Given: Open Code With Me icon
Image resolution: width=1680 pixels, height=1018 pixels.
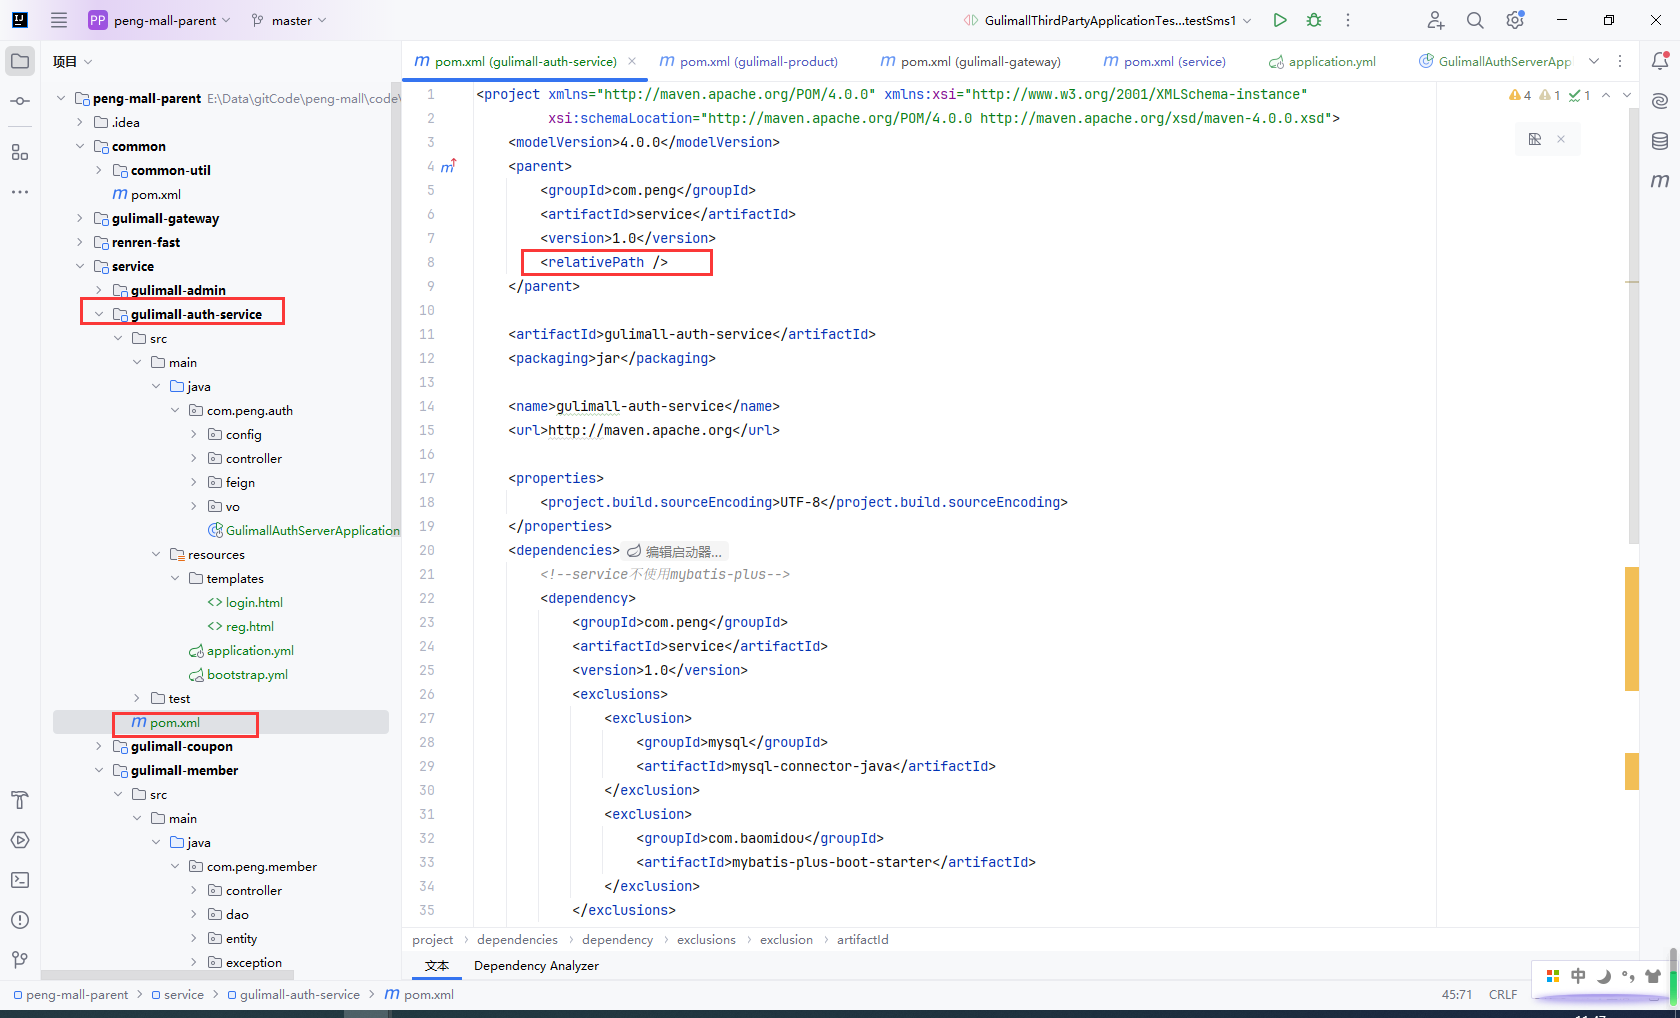Looking at the screenshot, I should tap(1436, 20).
